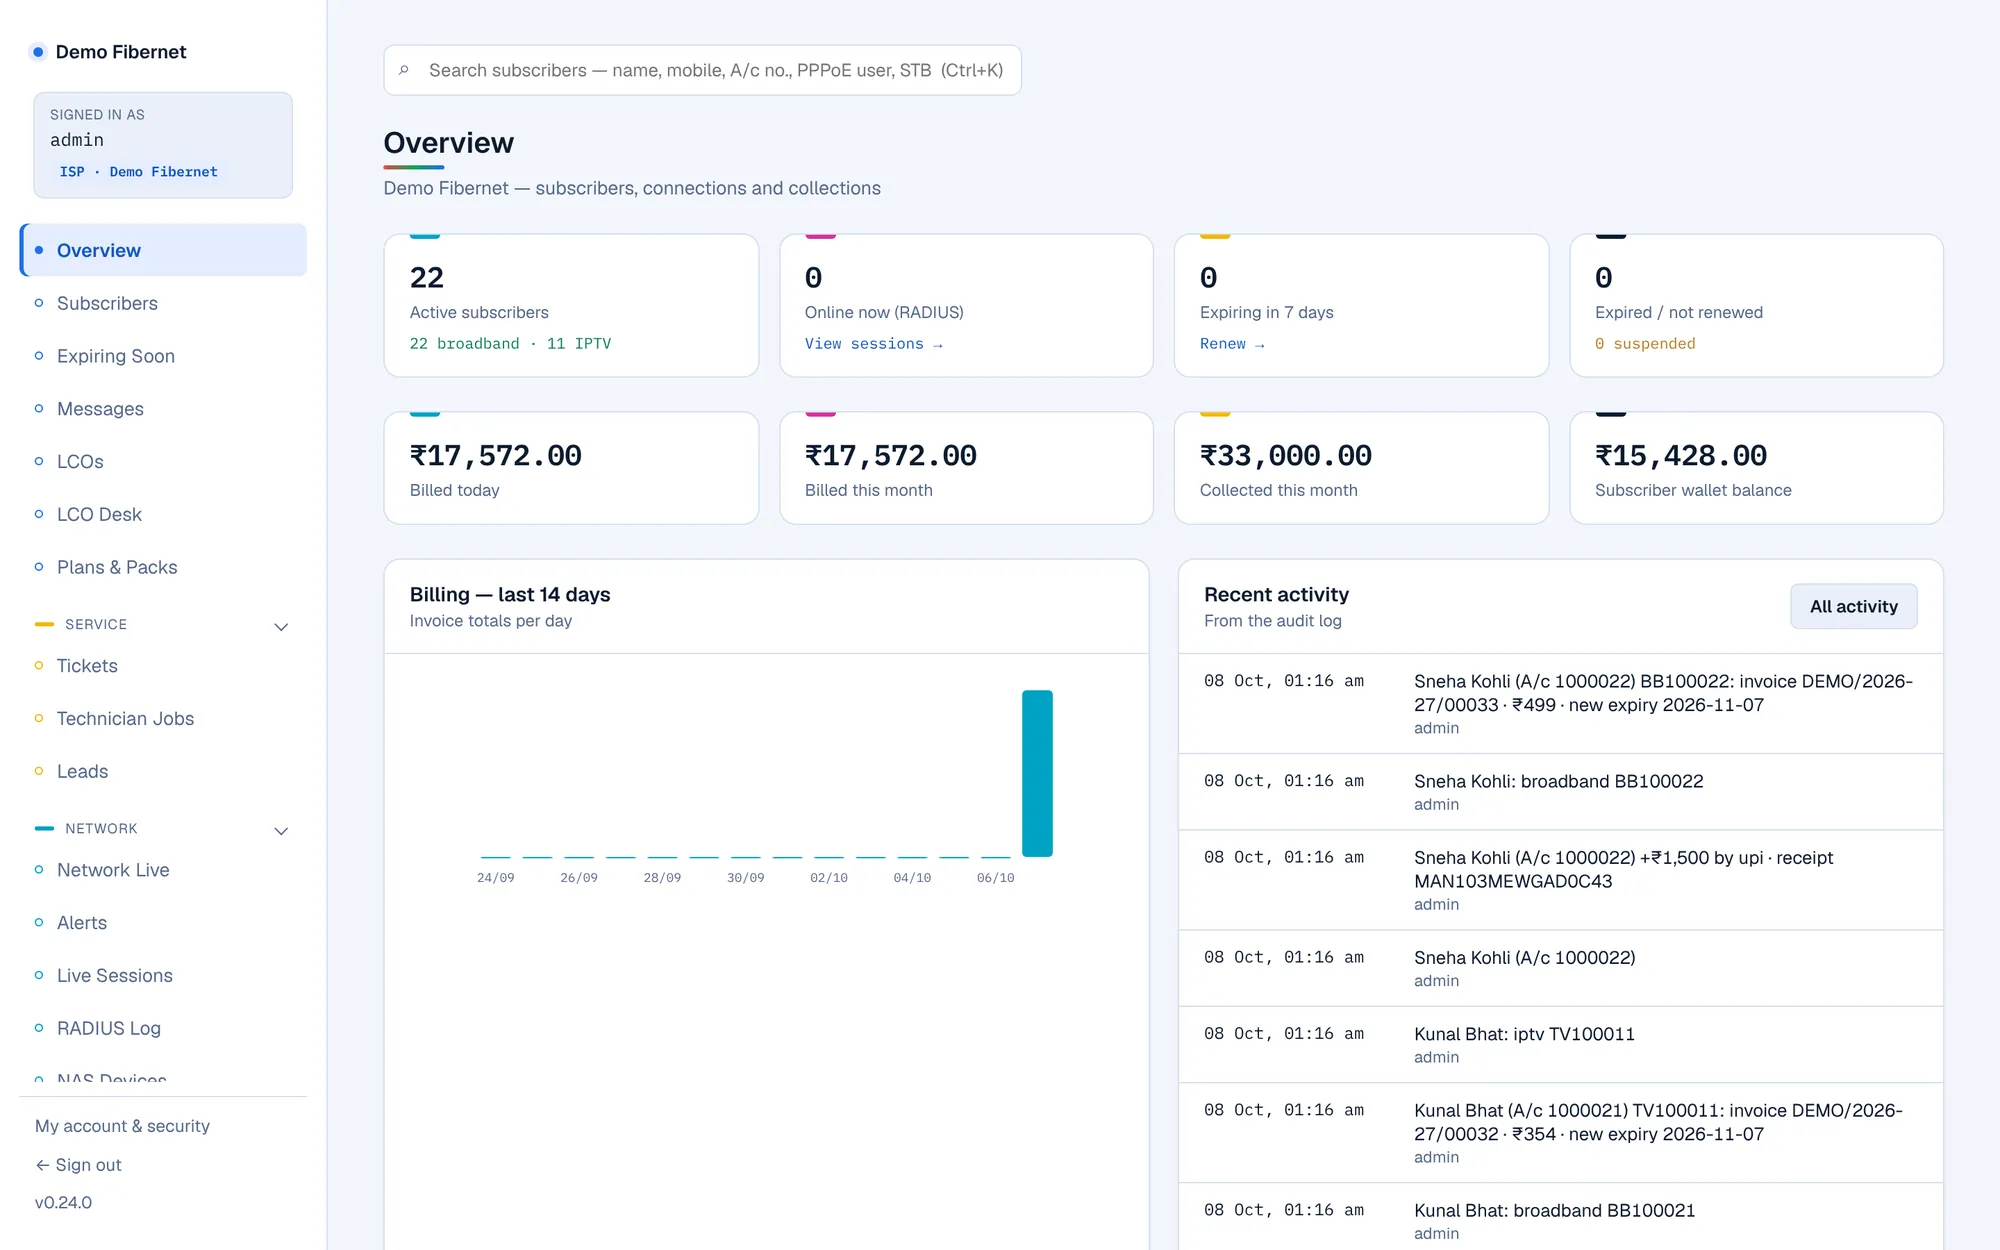Focus the subscriber search field

[x=702, y=70]
